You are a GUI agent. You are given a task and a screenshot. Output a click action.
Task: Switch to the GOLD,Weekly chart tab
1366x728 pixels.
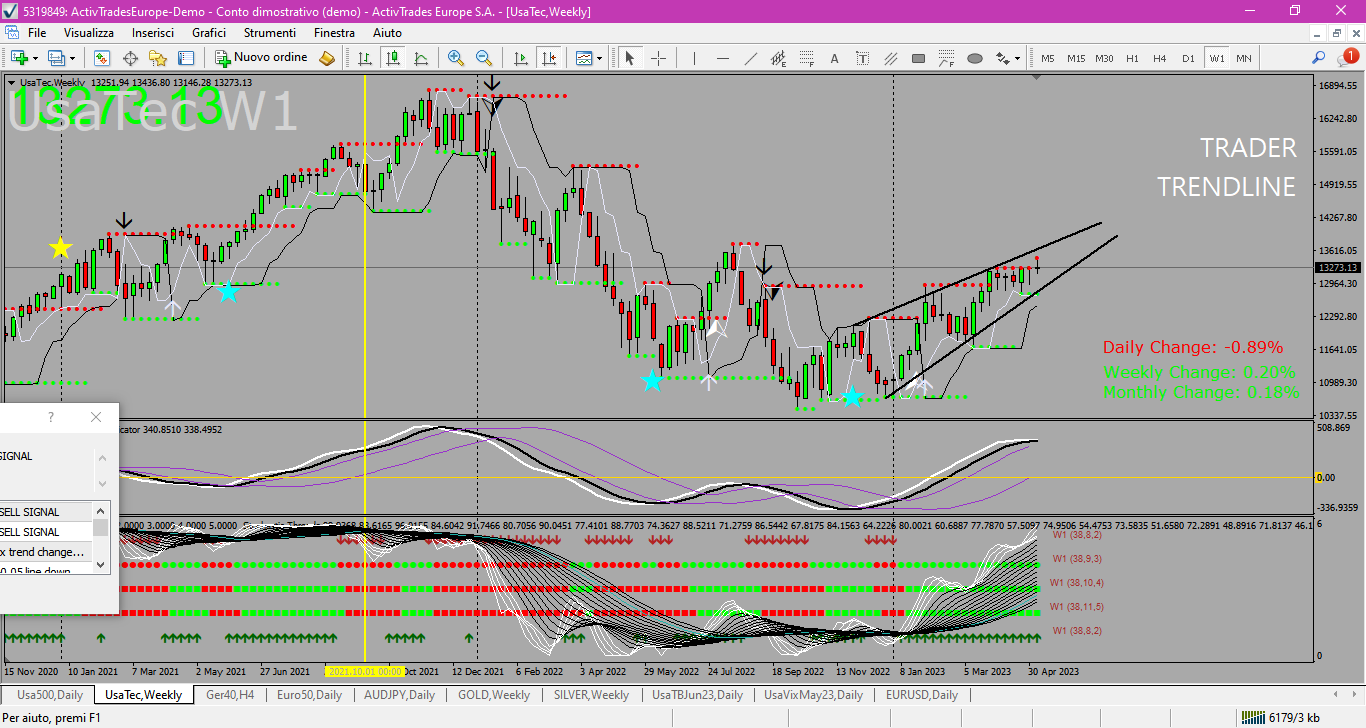[494, 695]
